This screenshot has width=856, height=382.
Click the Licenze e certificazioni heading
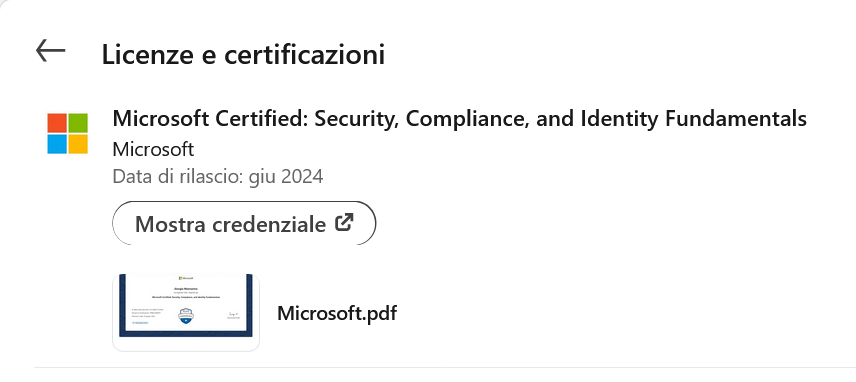(243, 55)
